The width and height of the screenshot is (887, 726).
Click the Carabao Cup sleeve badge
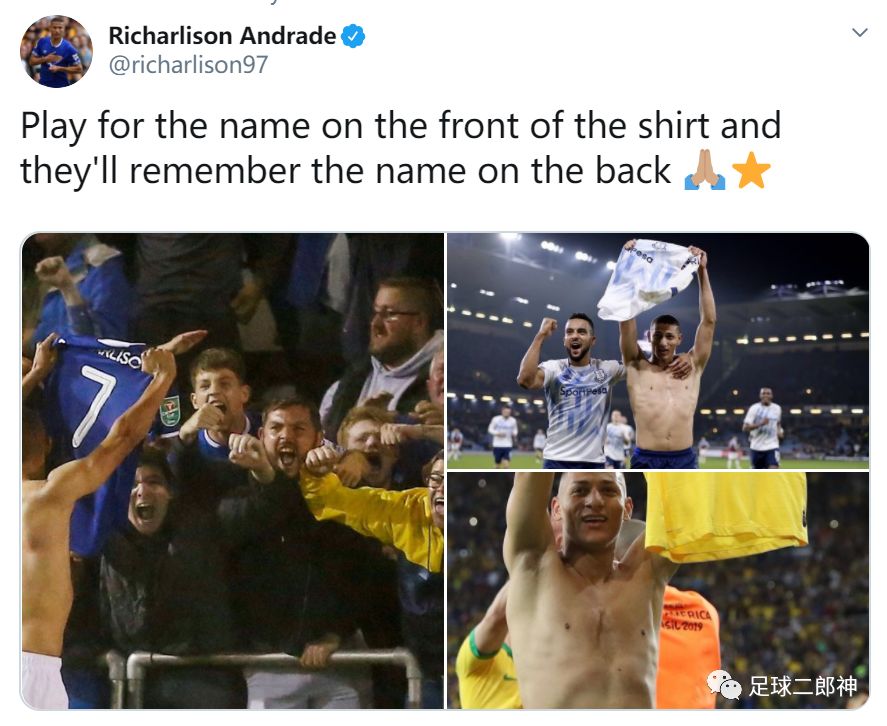pos(169,411)
